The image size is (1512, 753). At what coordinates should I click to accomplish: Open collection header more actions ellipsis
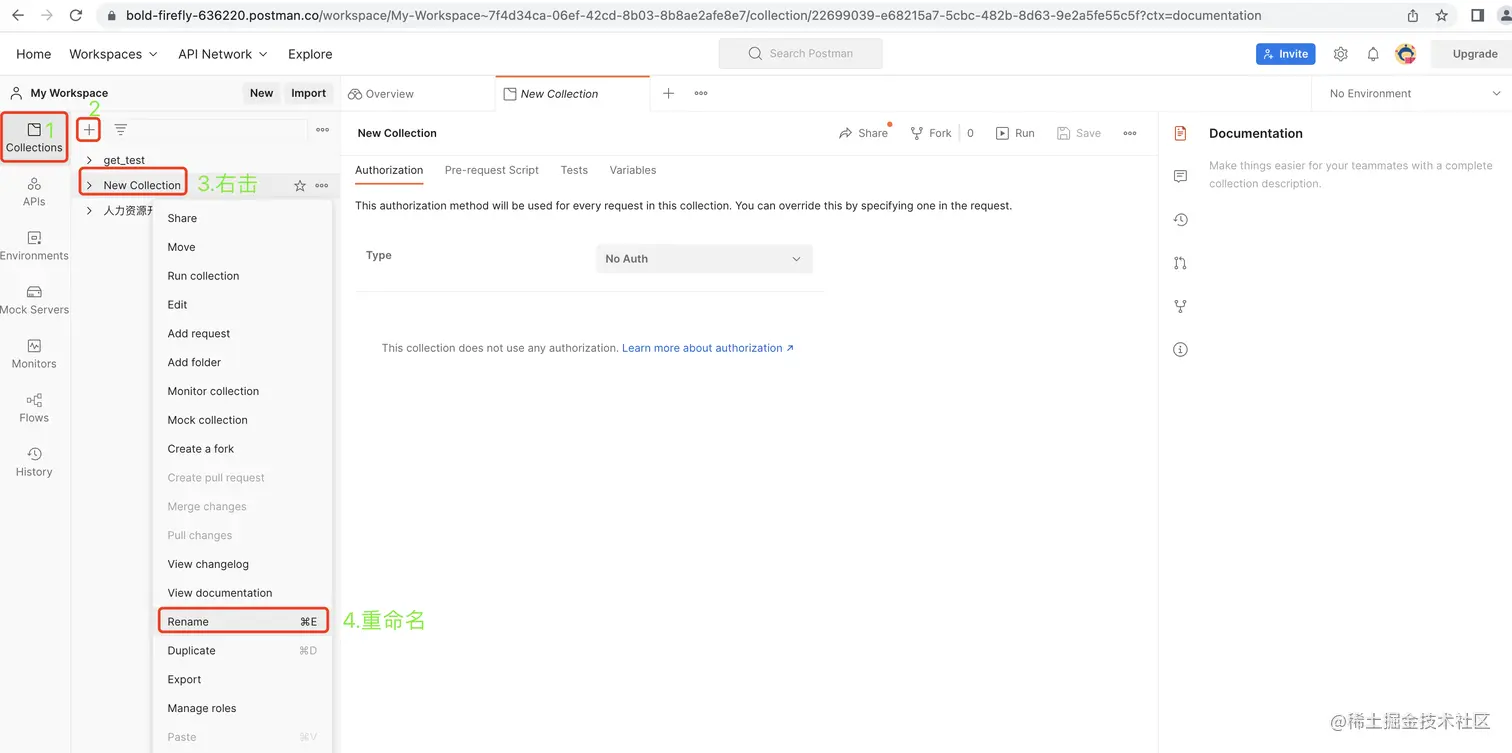(x=1130, y=133)
